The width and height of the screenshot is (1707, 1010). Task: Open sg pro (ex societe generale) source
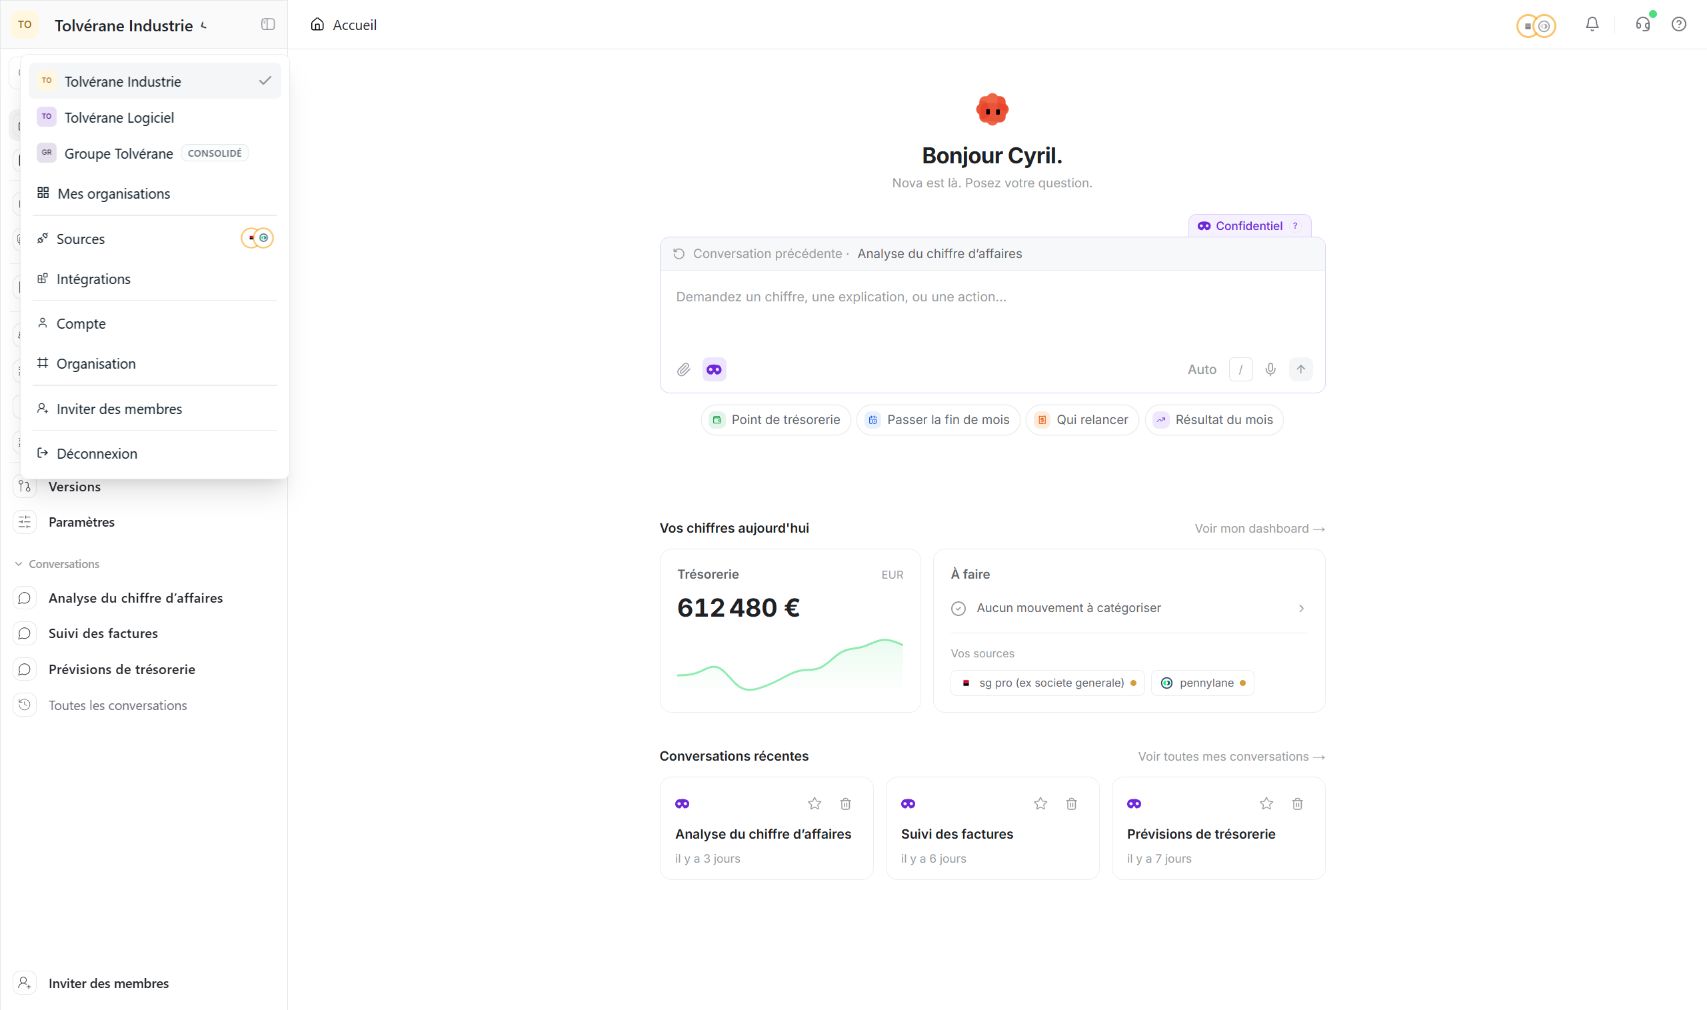point(1047,683)
